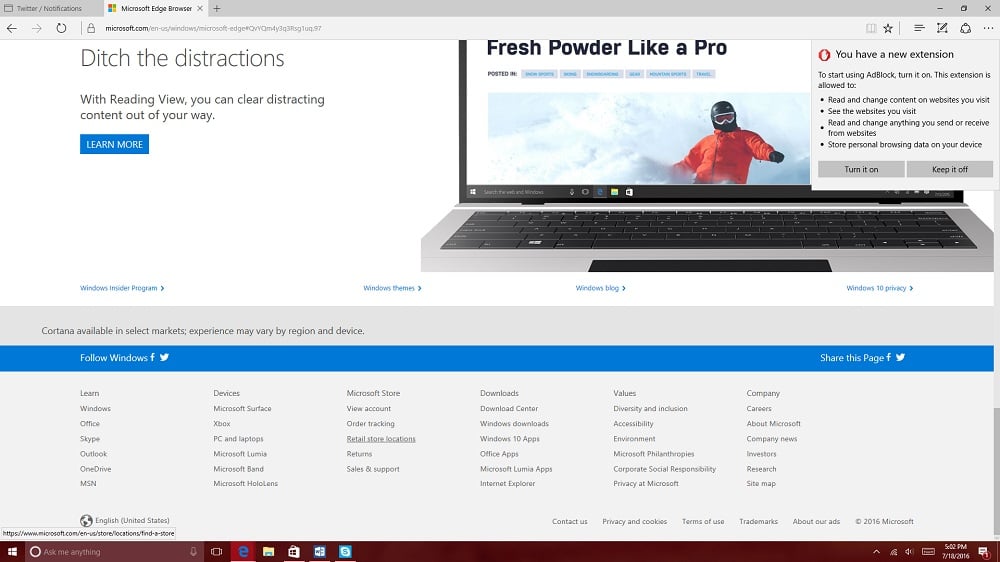Open the Windows Insider Program link

(x=122, y=288)
